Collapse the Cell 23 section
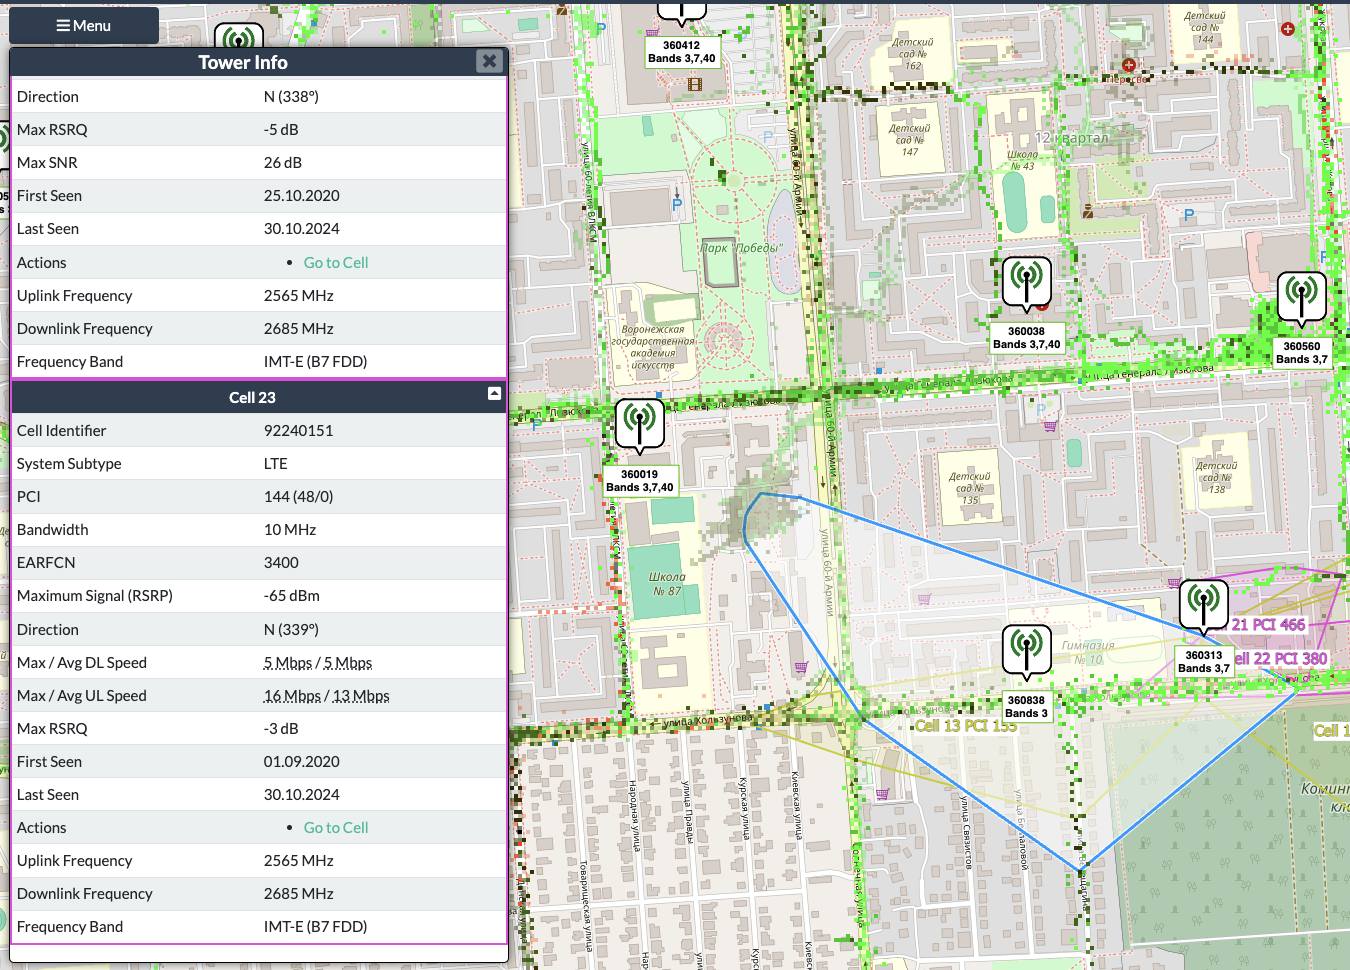The width and height of the screenshot is (1350, 970). point(493,394)
